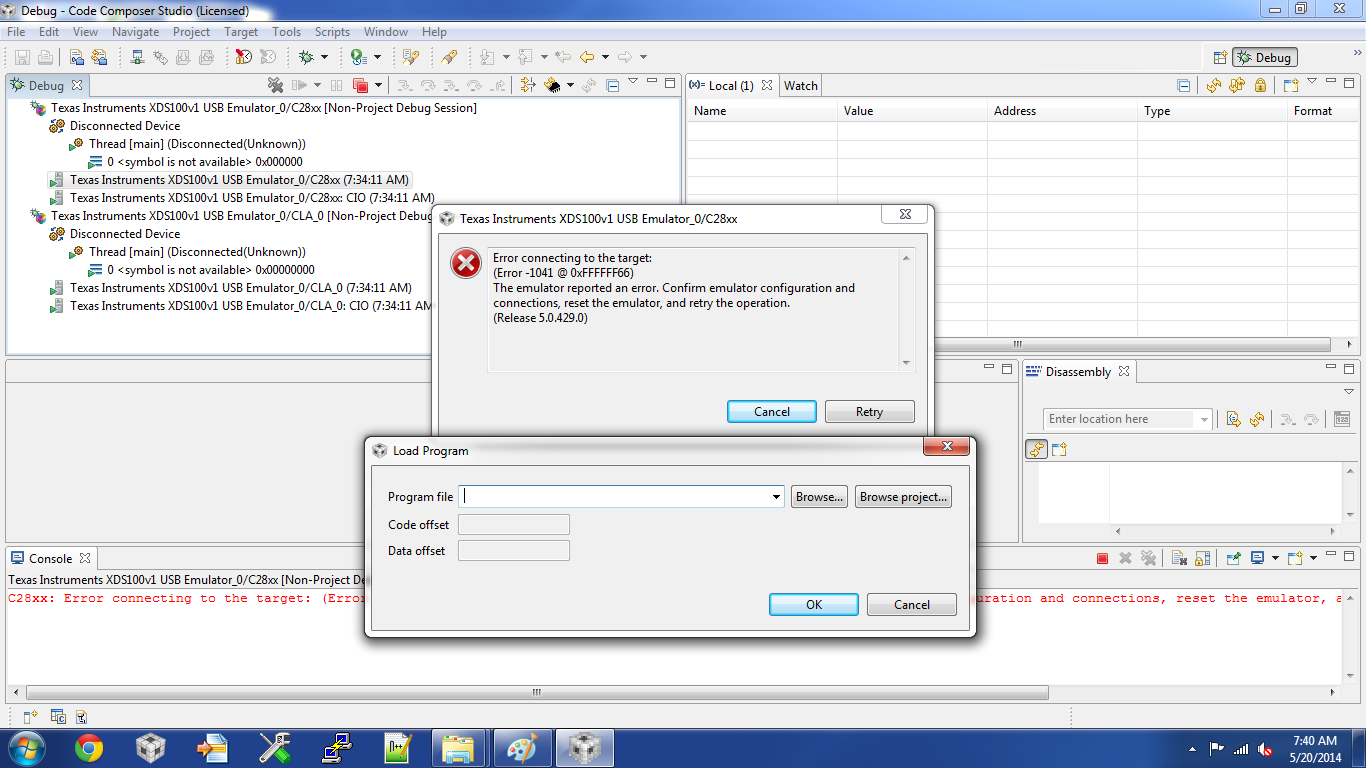1366x768 pixels.
Task: Click the Step Into icon in Debug view
Action: coord(405,86)
